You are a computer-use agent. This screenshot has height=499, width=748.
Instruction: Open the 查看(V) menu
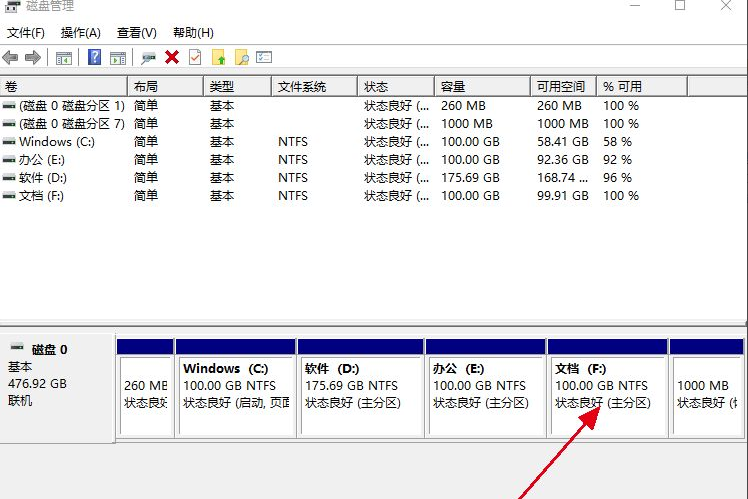tap(136, 33)
